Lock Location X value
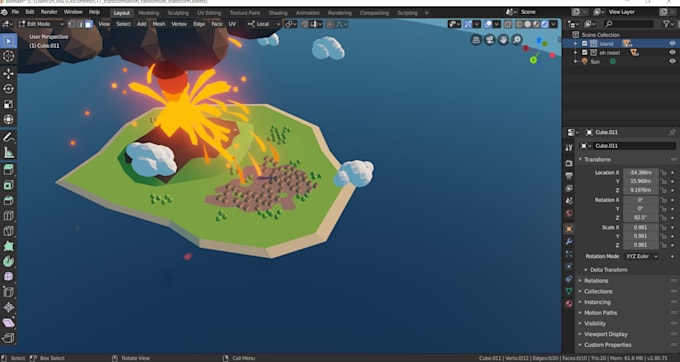This screenshot has width=680, height=362. coord(663,173)
